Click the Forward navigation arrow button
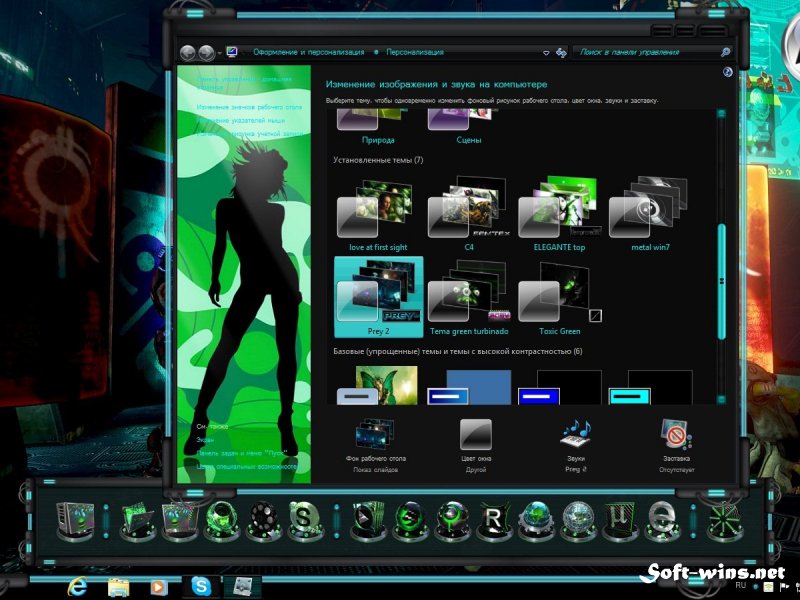Viewport: 800px width, 600px height. click(x=206, y=52)
